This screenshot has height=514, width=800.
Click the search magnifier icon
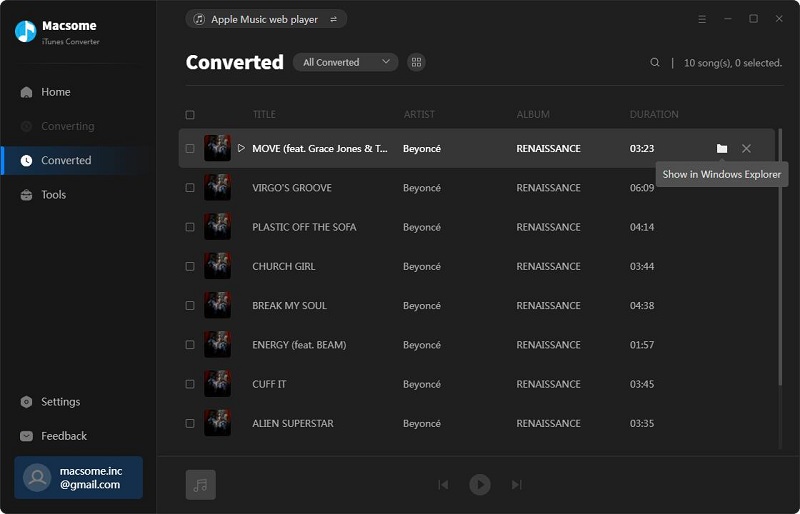[x=655, y=62]
